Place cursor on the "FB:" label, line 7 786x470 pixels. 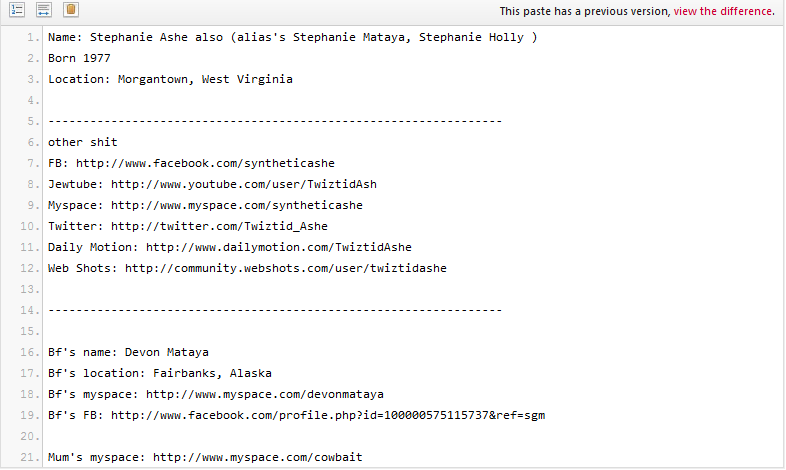(x=58, y=163)
